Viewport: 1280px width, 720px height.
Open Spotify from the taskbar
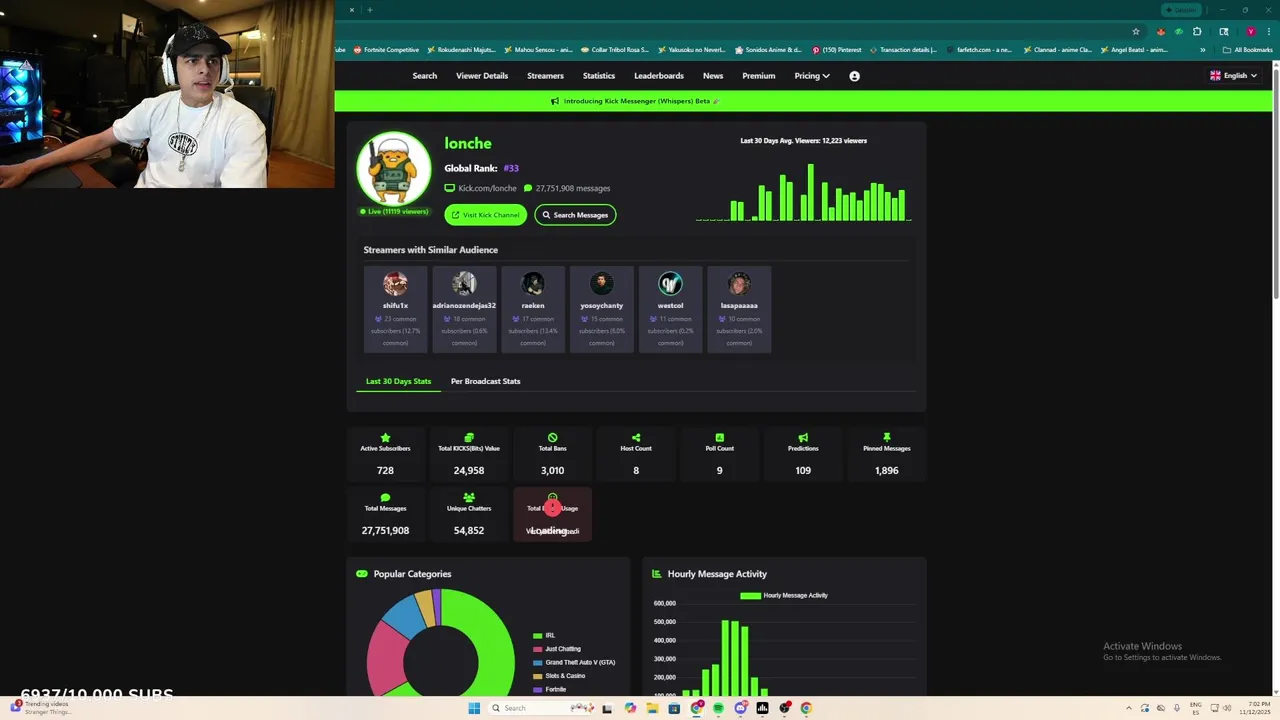(x=718, y=708)
